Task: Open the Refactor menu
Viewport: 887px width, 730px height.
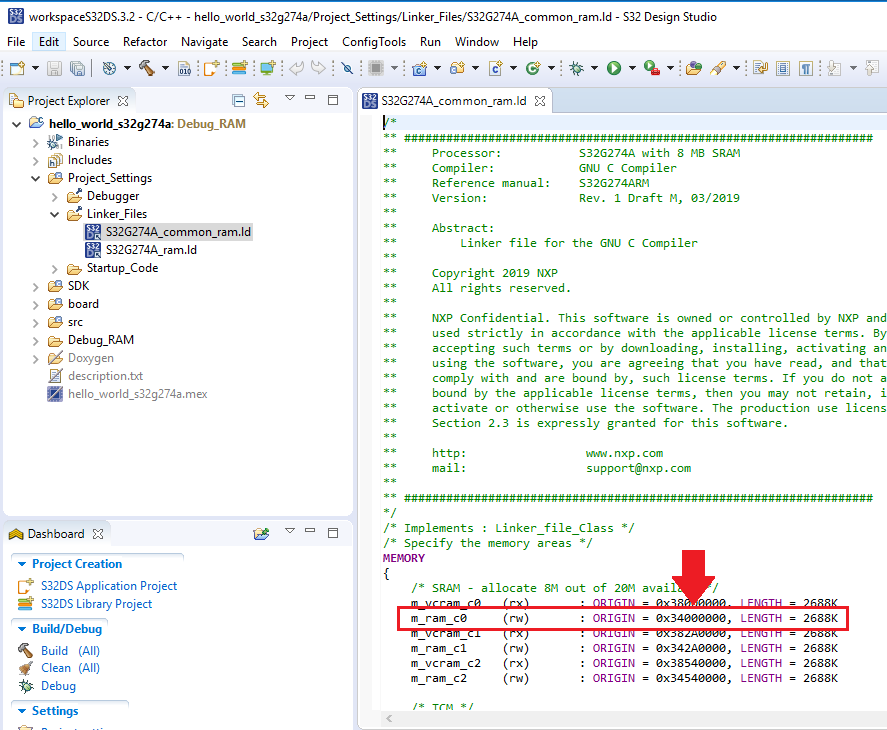Action: pos(145,42)
